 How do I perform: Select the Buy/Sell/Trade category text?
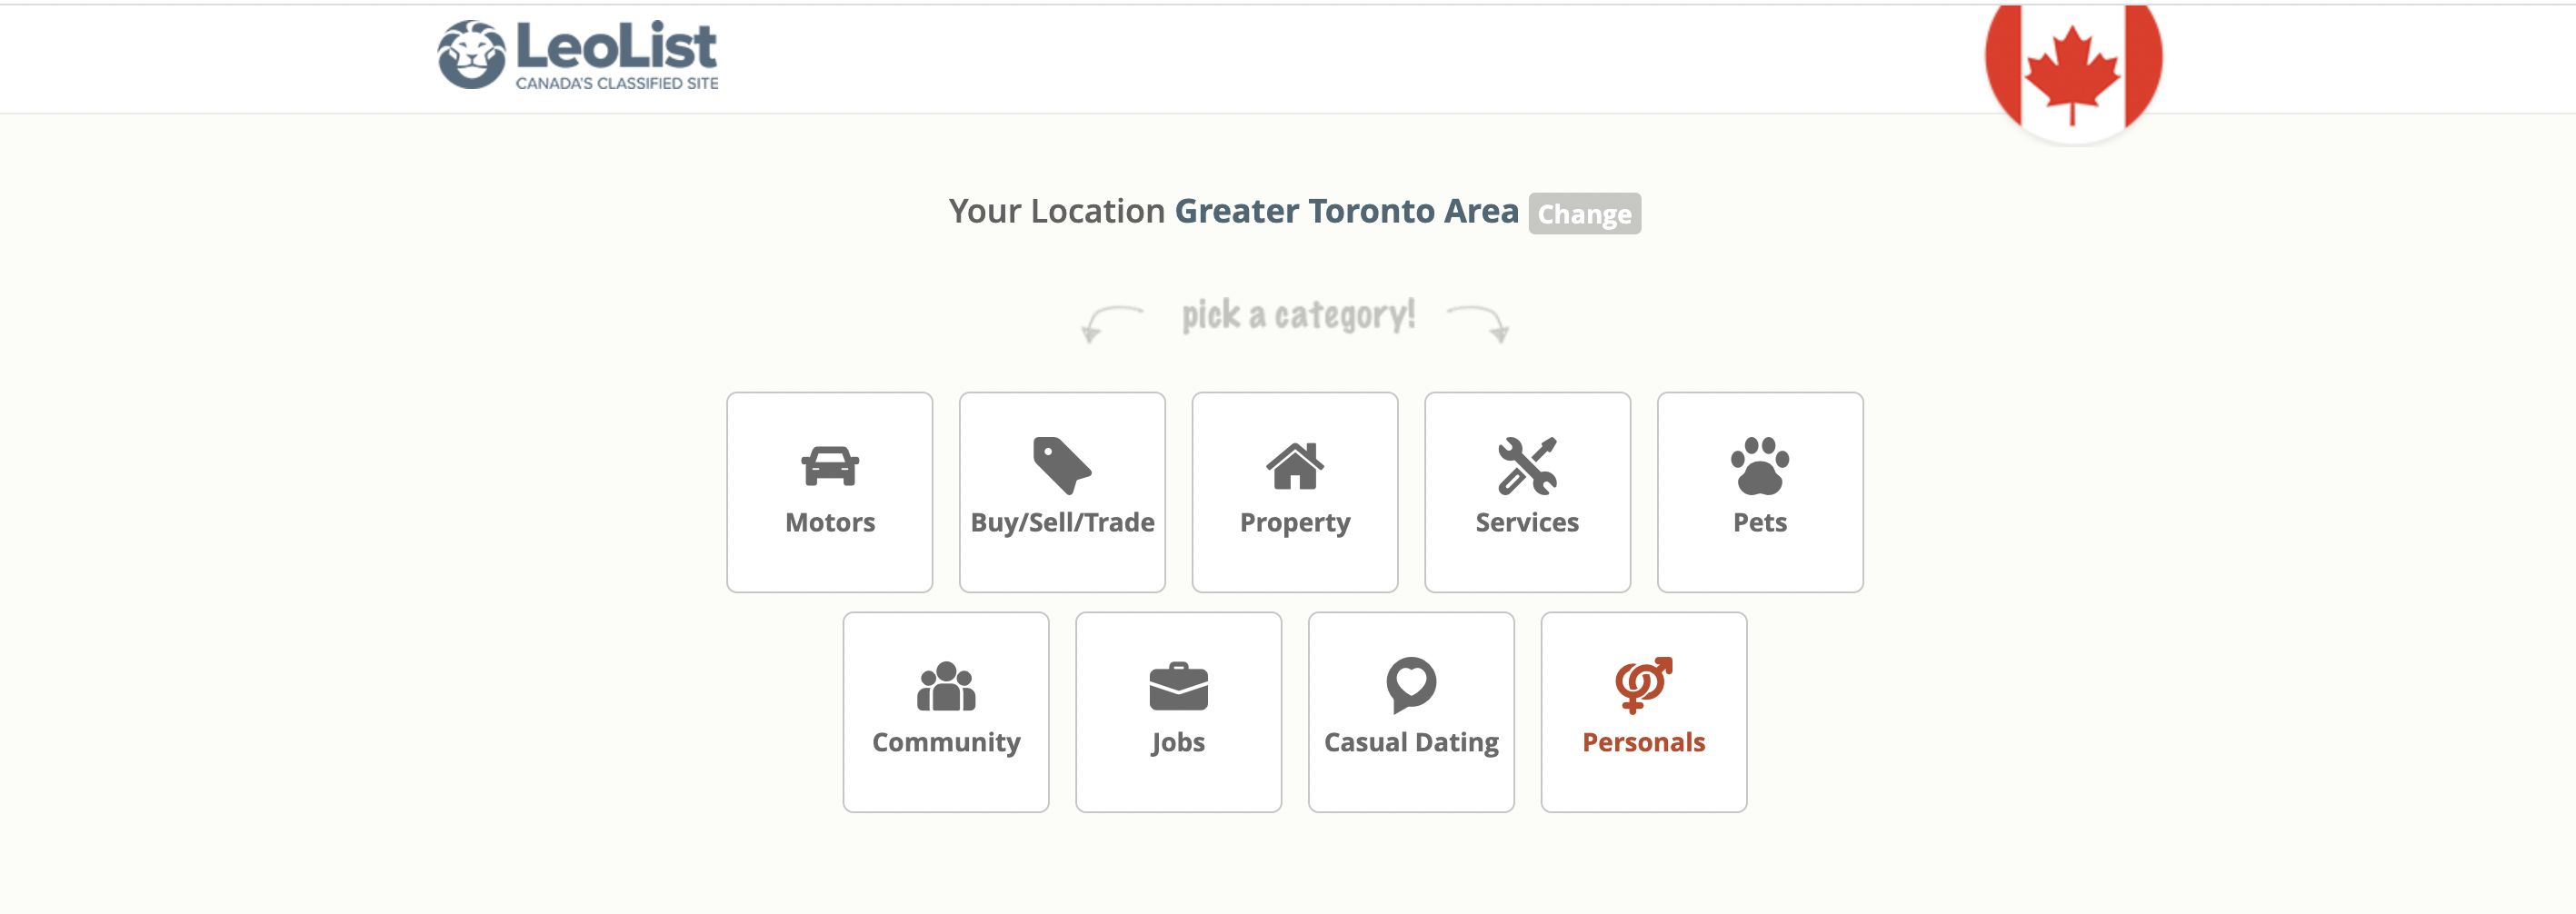coord(1062,522)
